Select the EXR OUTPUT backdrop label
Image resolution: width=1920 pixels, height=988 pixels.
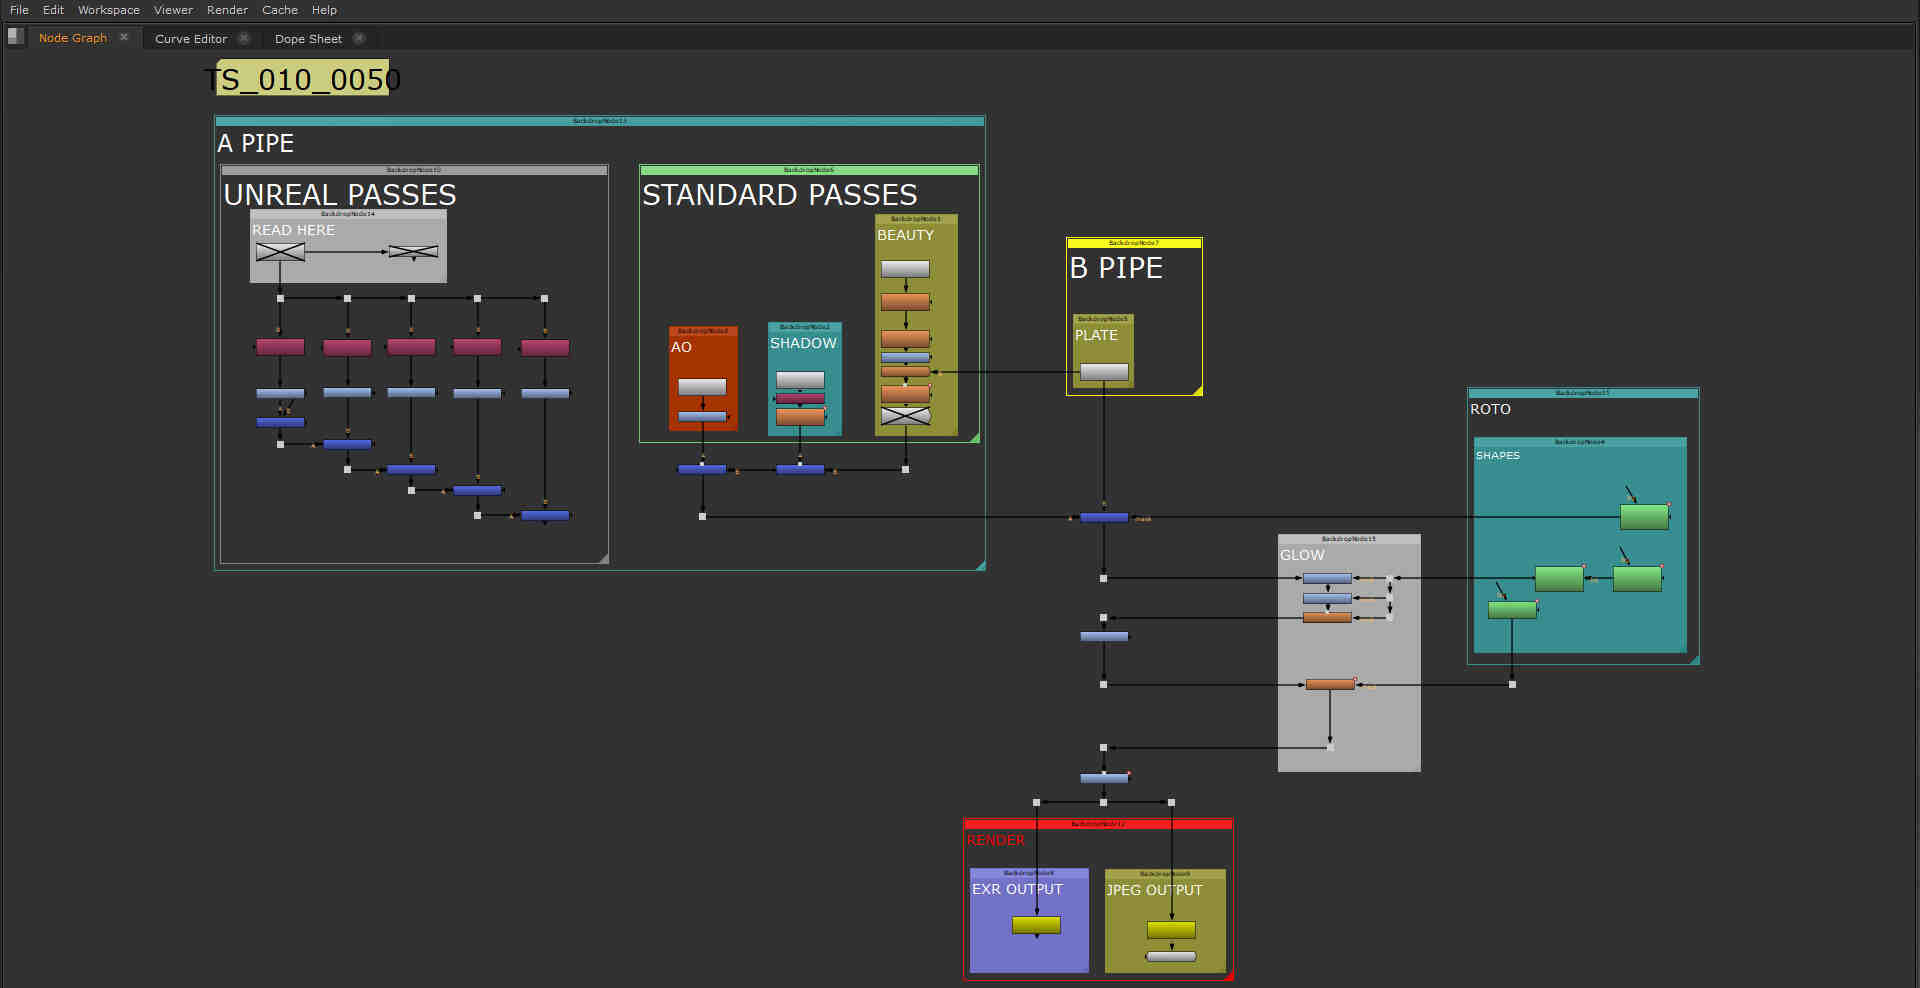click(x=1017, y=889)
